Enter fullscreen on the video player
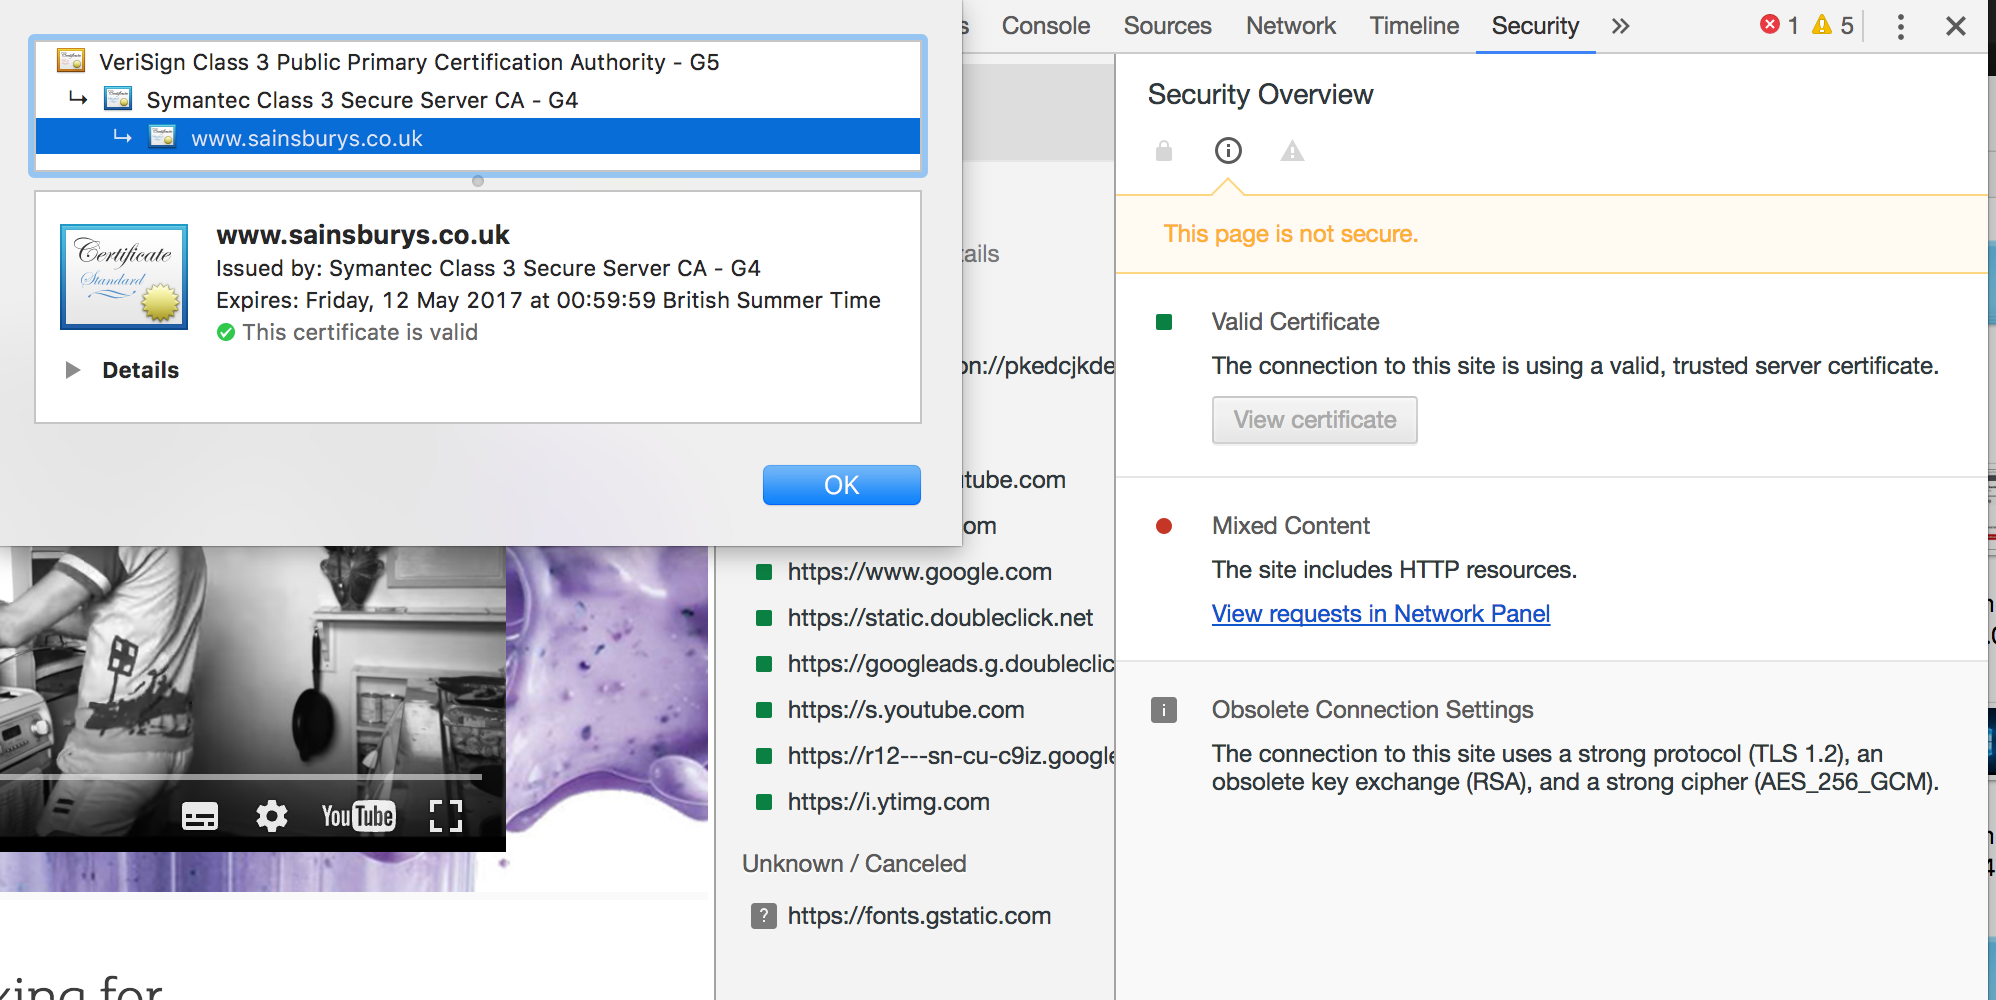 [446, 816]
